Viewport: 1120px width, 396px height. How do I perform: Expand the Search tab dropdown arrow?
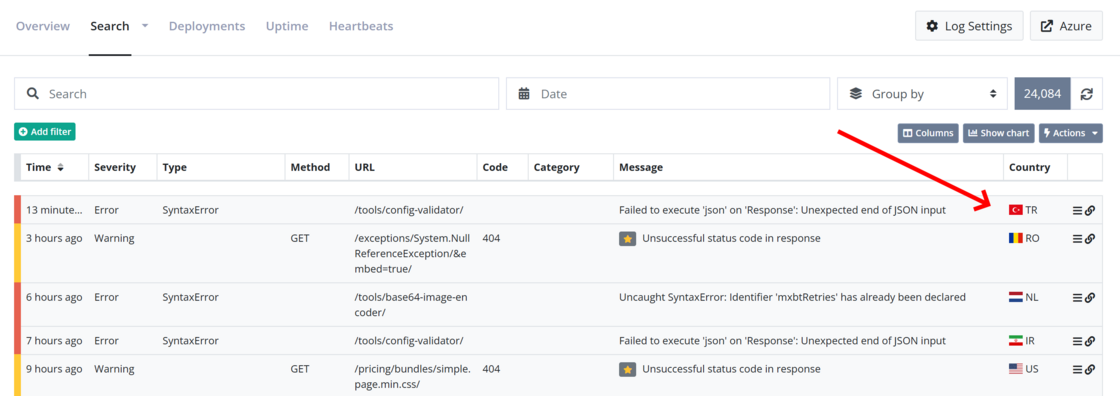click(x=145, y=26)
